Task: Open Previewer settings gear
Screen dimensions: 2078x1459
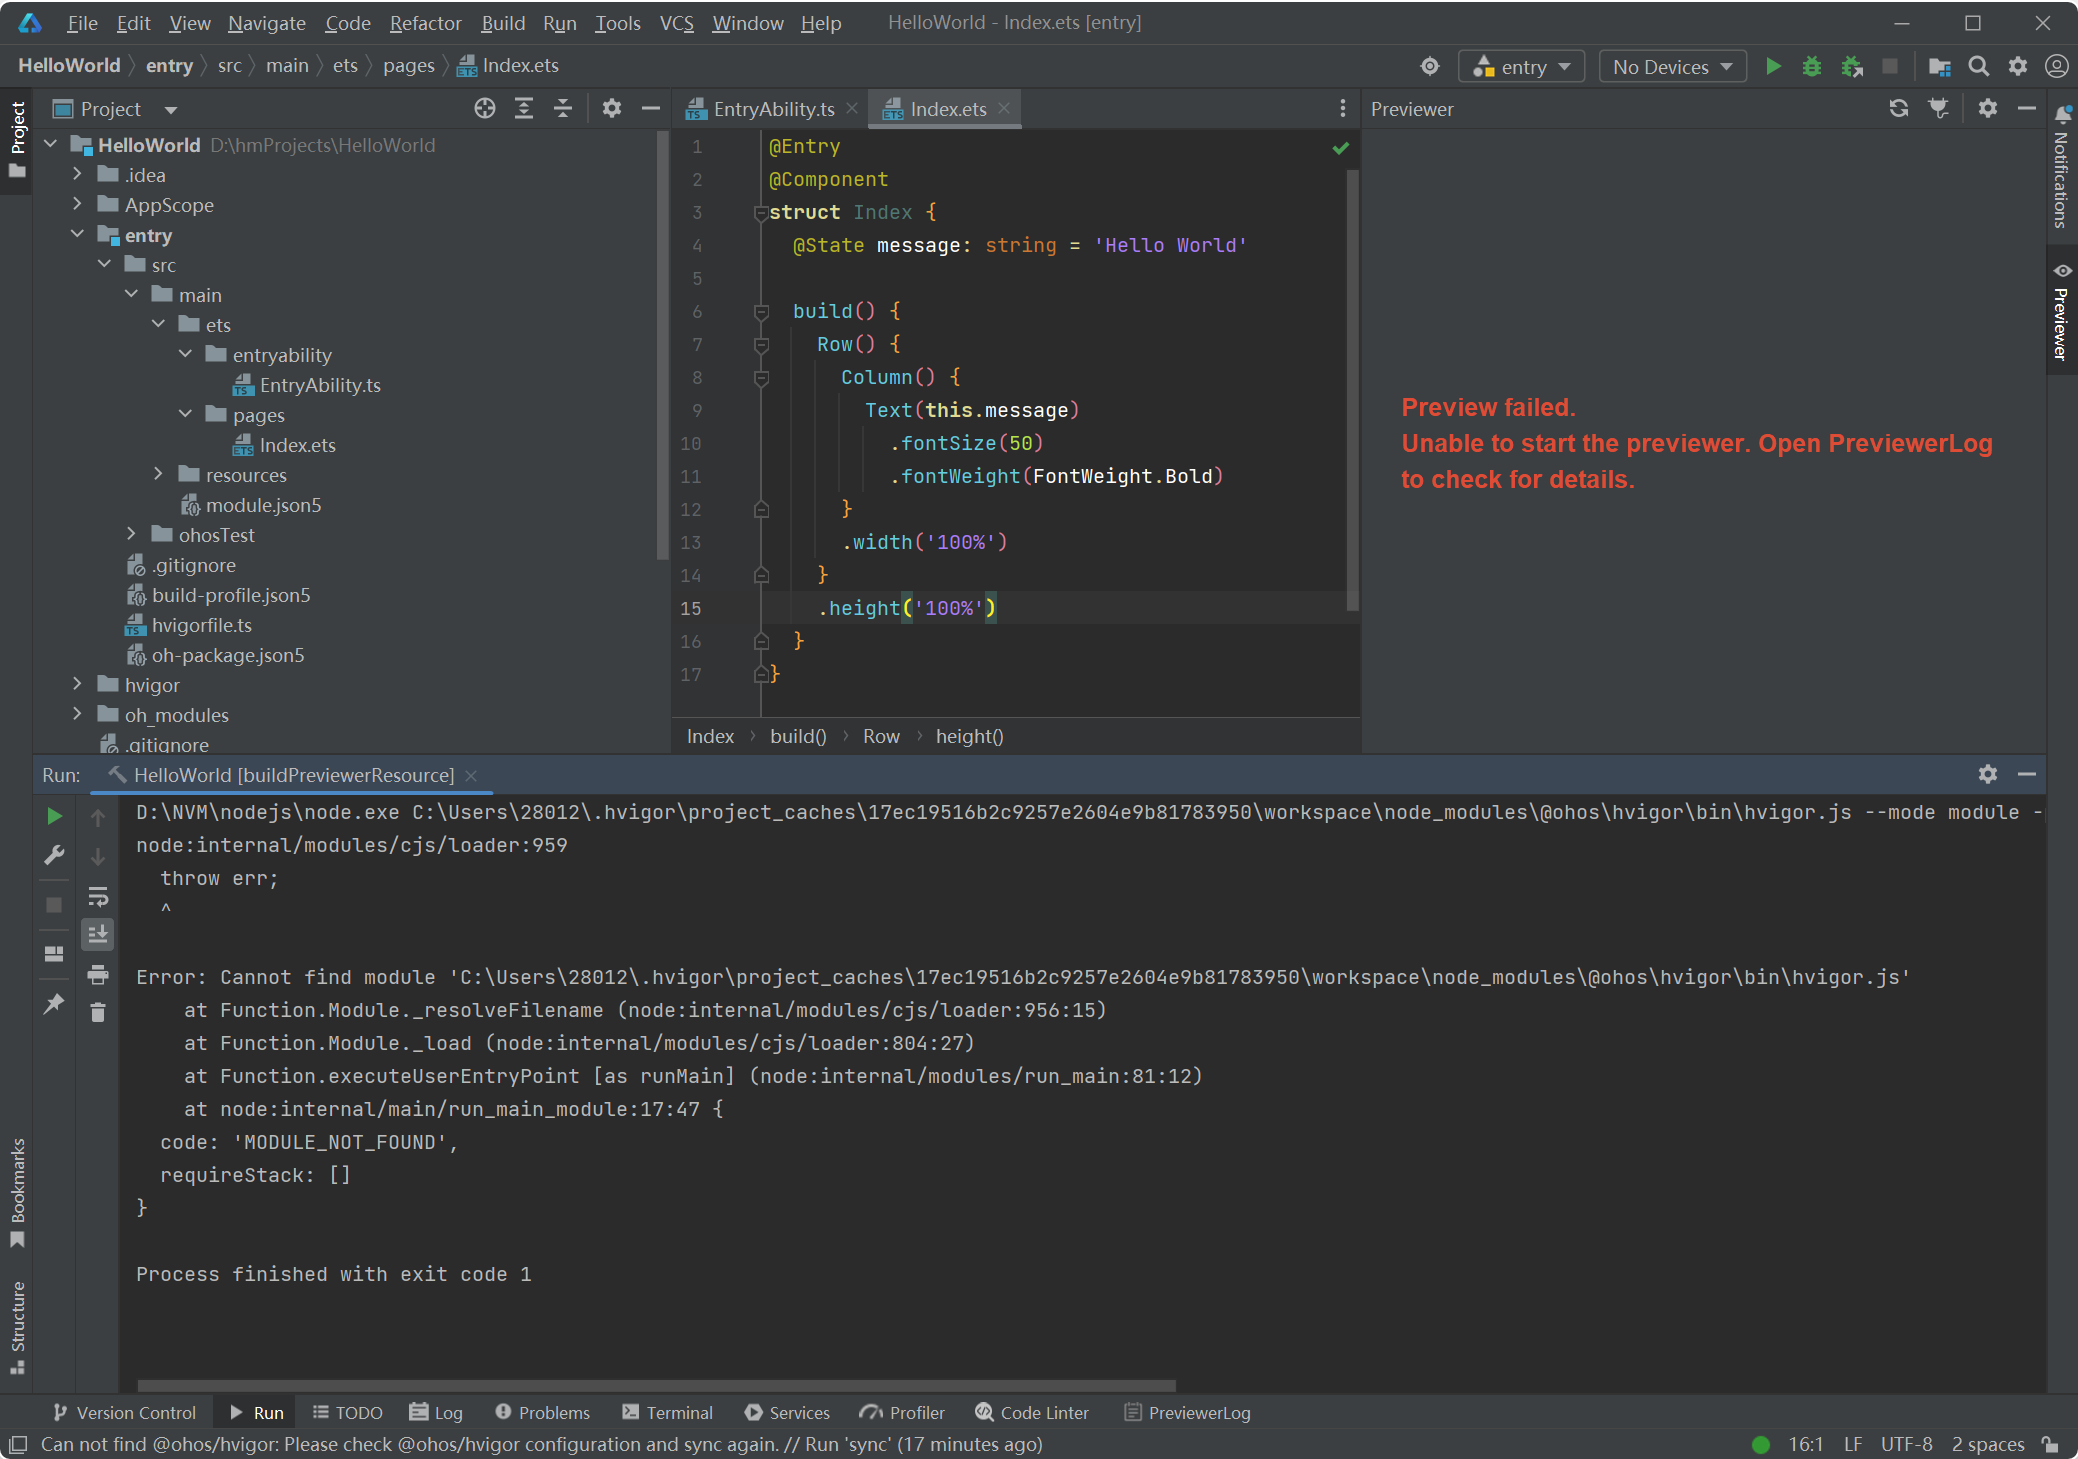Action: 1988,109
